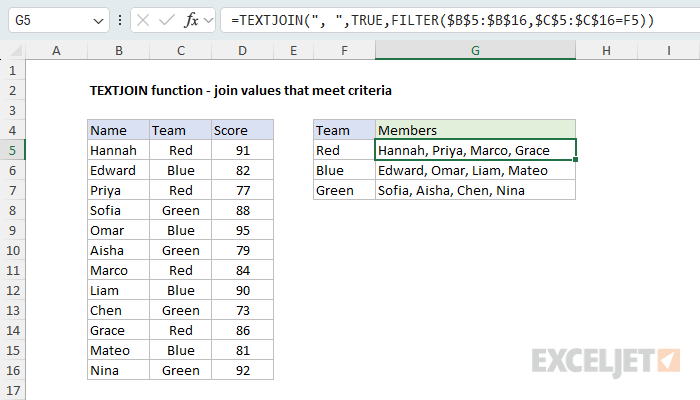Click the cell containing 'Liam'
Viewport: 700px width, 400px height.
click(118, 291)
